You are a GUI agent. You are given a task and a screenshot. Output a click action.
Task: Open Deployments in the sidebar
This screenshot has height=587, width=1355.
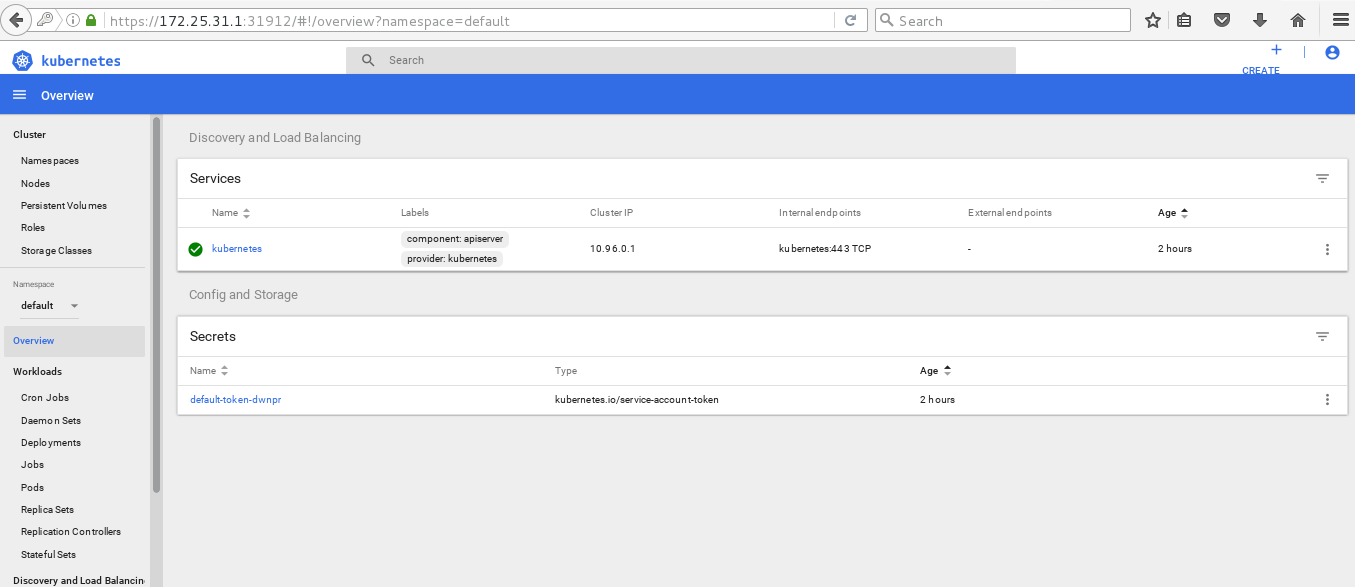click(51, 443)
